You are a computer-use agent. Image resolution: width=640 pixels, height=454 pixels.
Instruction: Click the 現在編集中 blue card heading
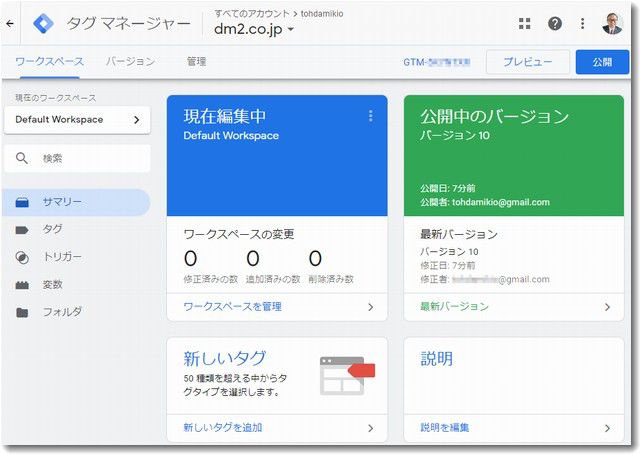click(x=224, y=116)
